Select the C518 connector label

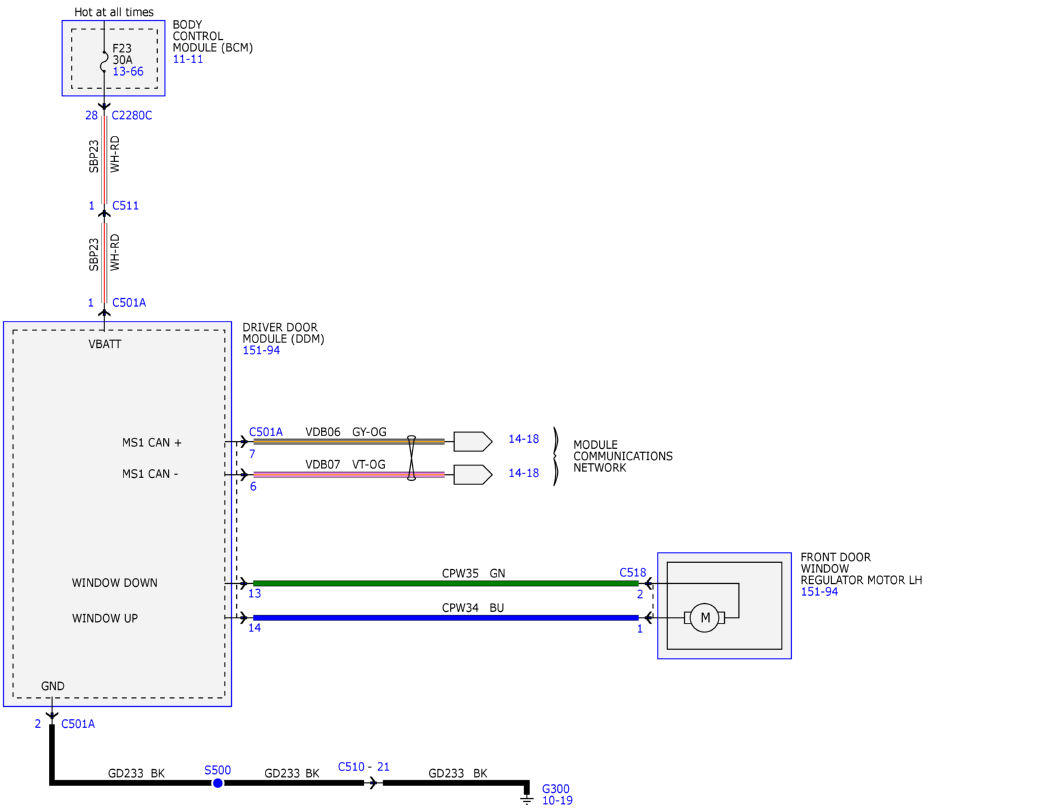tap(633, 573)
